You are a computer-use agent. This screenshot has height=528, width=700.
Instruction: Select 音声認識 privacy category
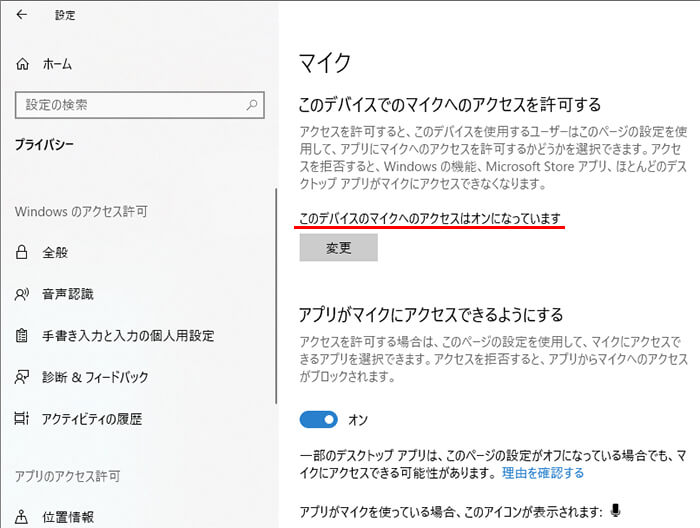[x=68, y=294]
